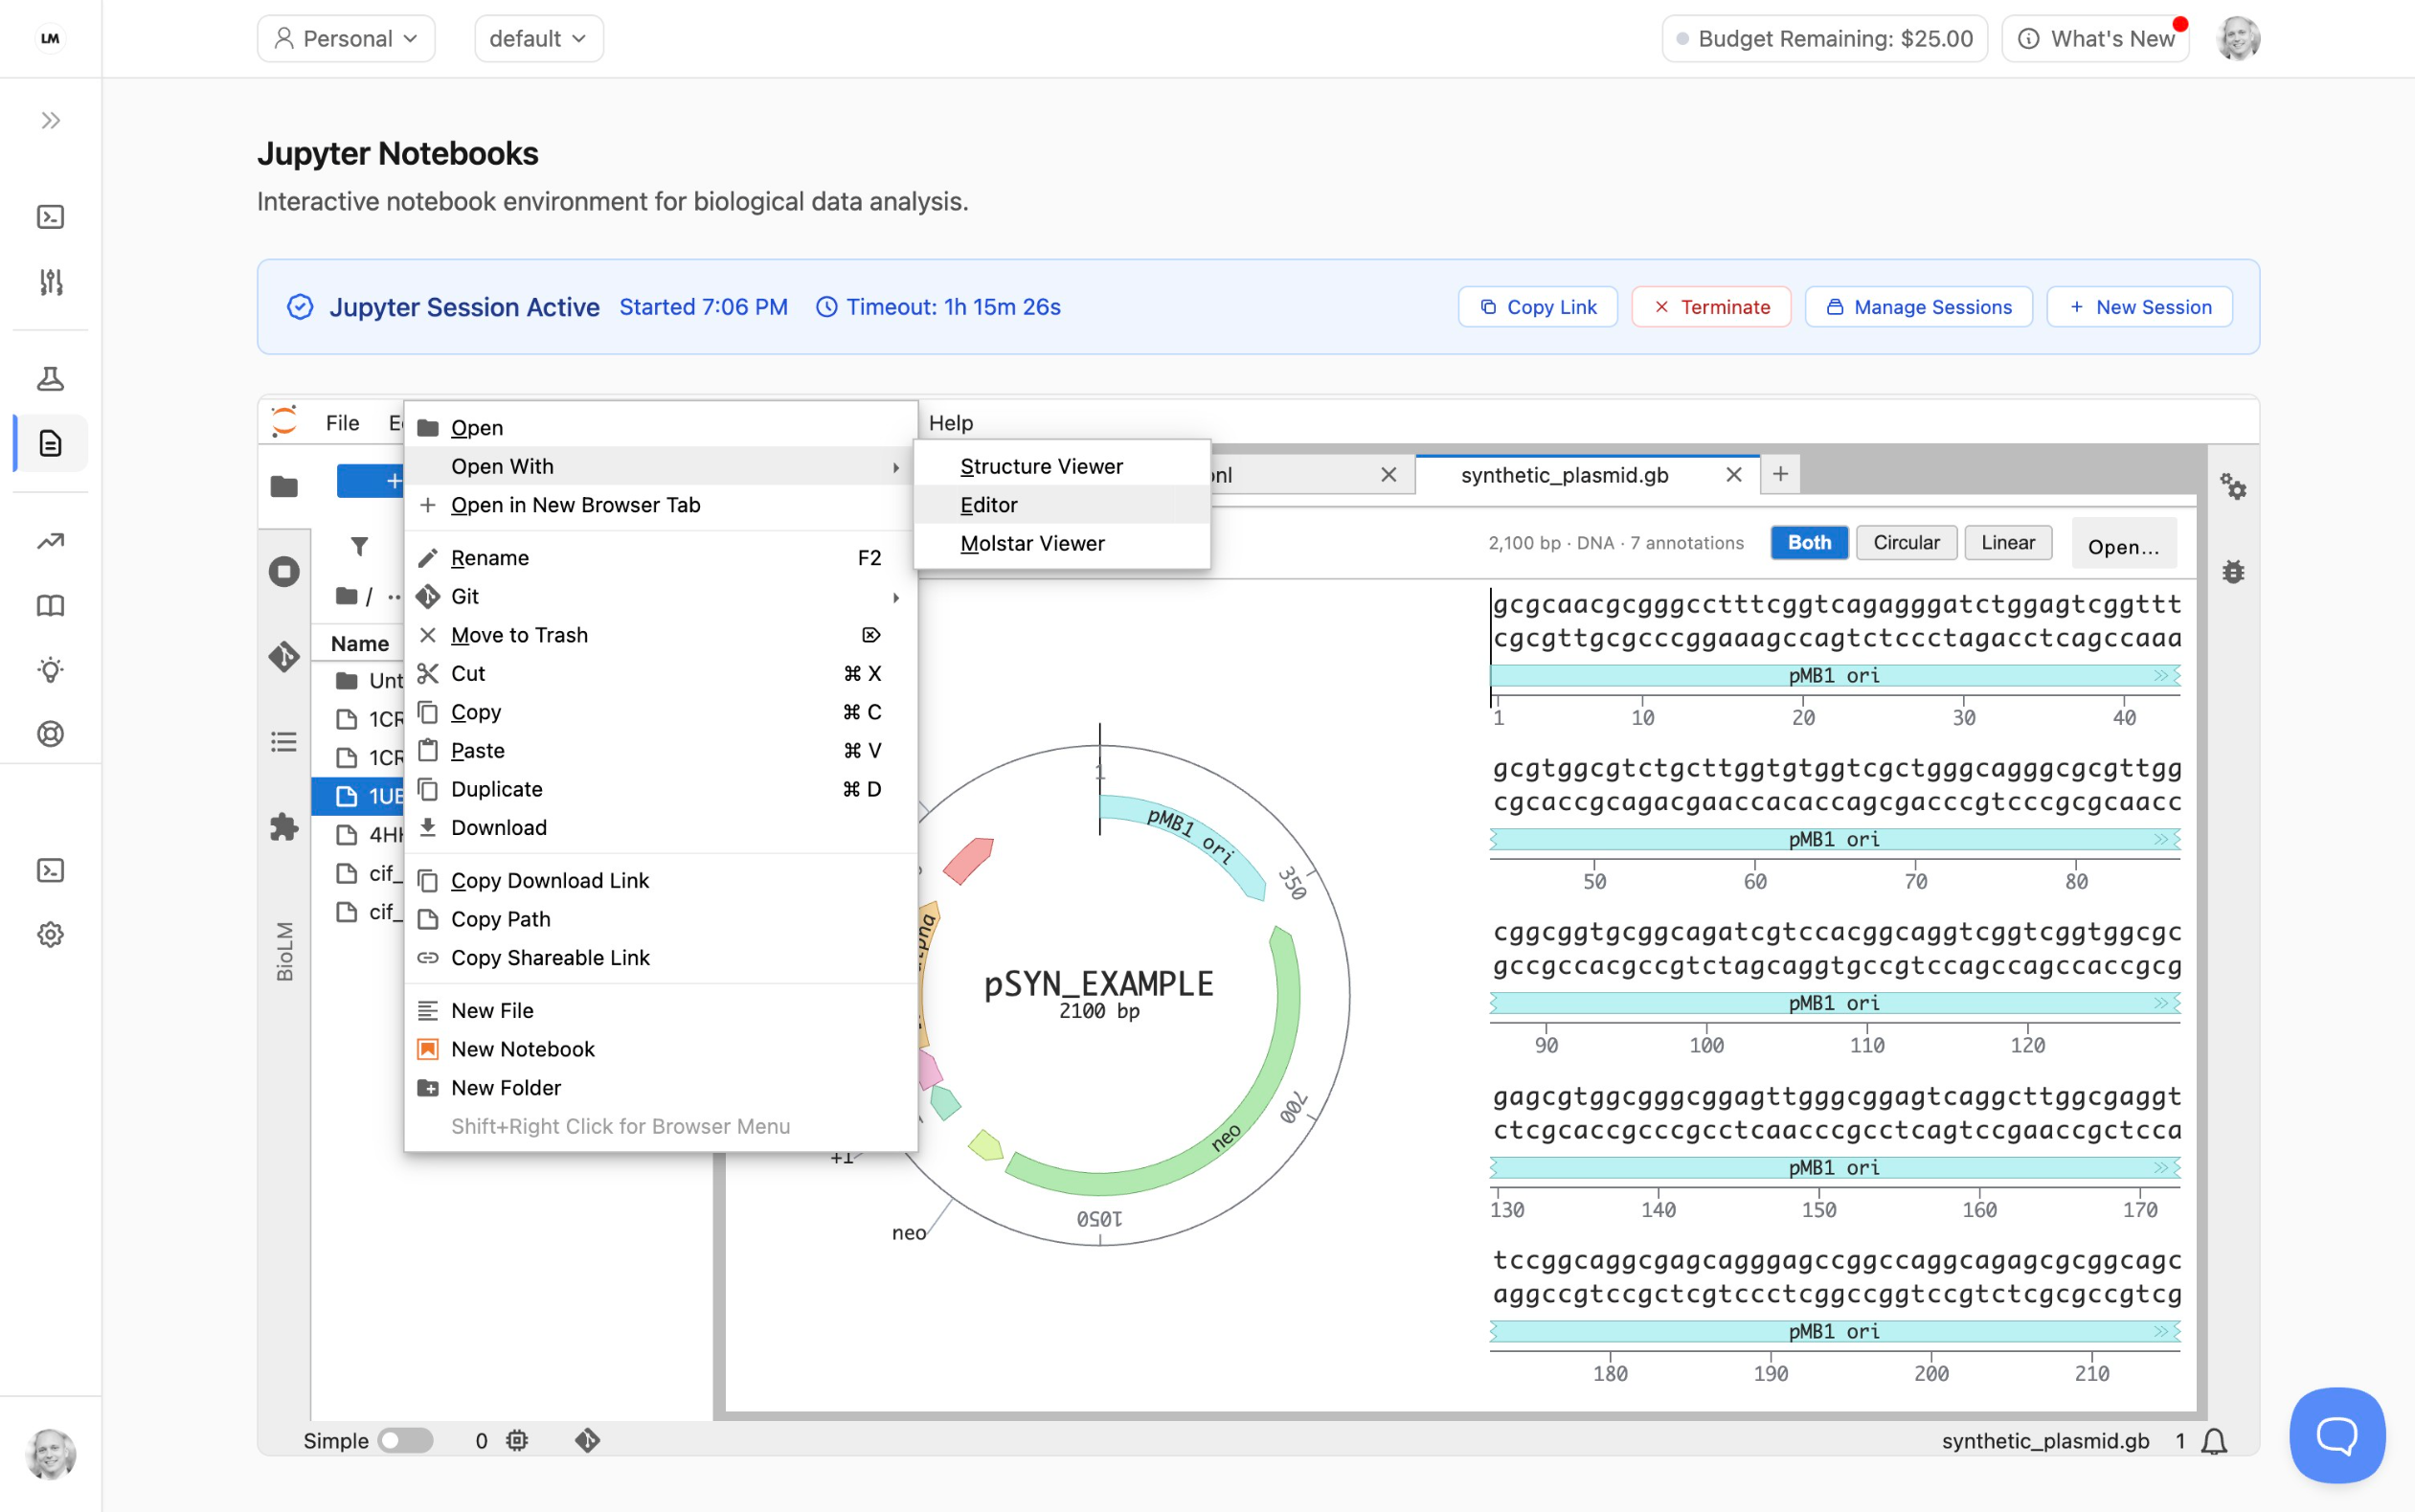2415x1512 pixels.
Task: Click the property inspector gears icon
Action: click(x=2233, y=487)
